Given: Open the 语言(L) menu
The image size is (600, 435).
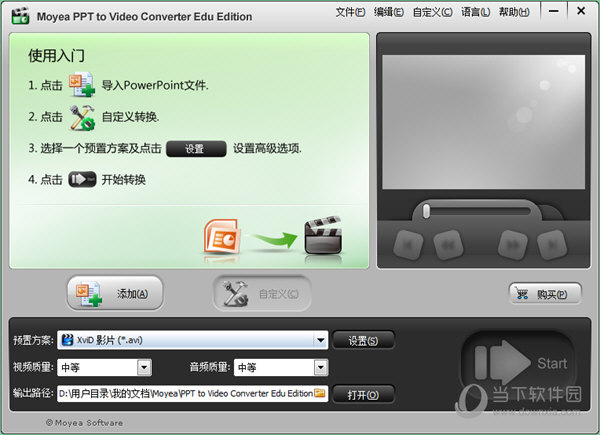Looking at the screenshot, I should tap(475, 12).
